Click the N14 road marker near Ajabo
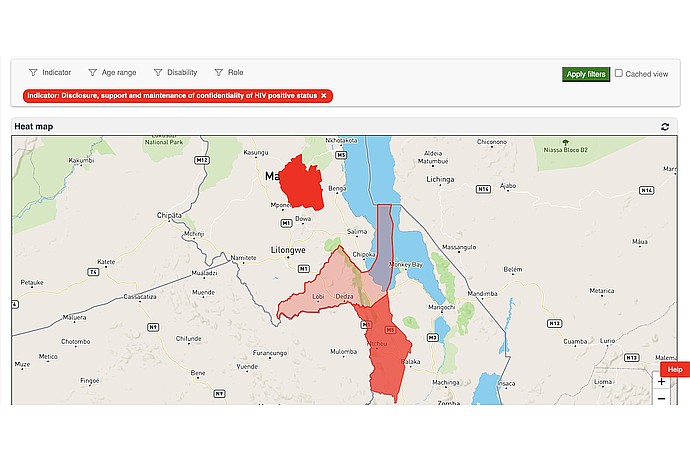Viewport: 690px width, 460px height. click(x=483, y=189)
